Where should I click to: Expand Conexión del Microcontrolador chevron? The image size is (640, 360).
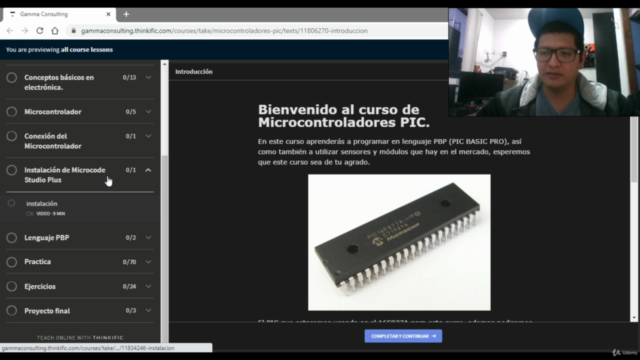148,136
